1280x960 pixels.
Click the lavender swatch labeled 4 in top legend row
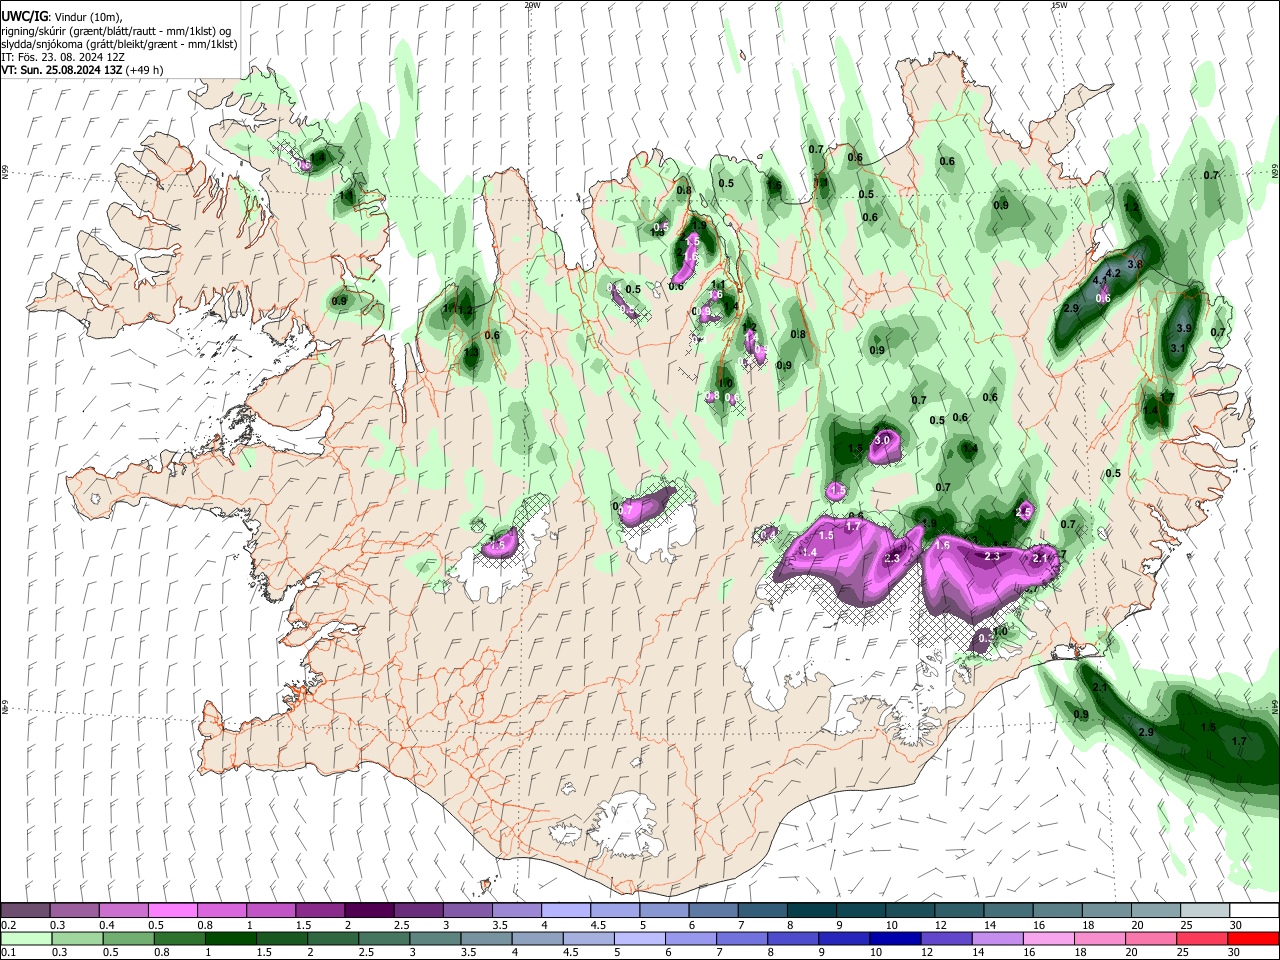(565, 910)
